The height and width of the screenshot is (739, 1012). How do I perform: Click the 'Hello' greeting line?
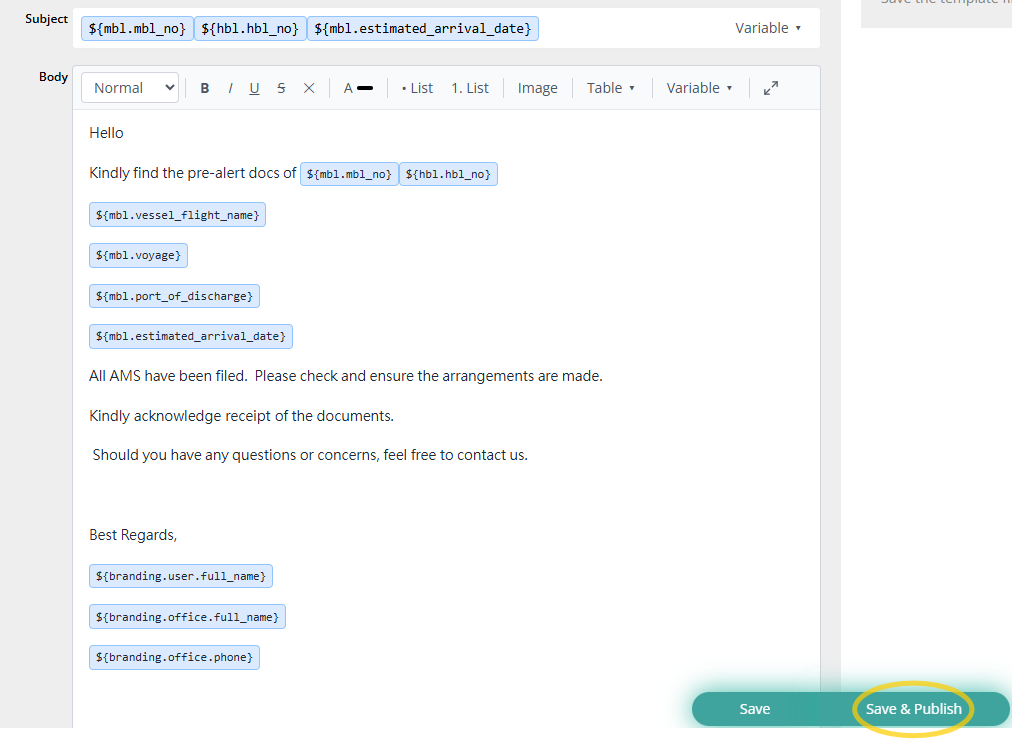106,133
